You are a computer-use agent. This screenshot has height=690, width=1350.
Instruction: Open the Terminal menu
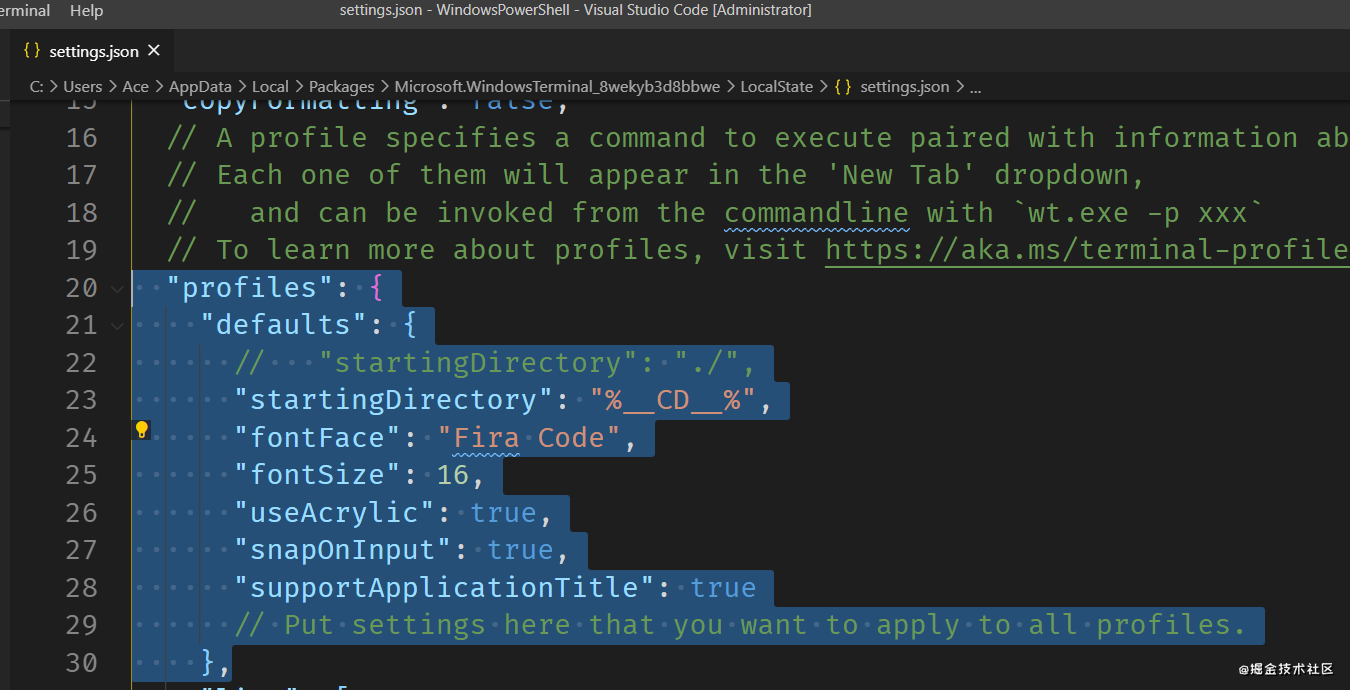[x=25, y=11]
